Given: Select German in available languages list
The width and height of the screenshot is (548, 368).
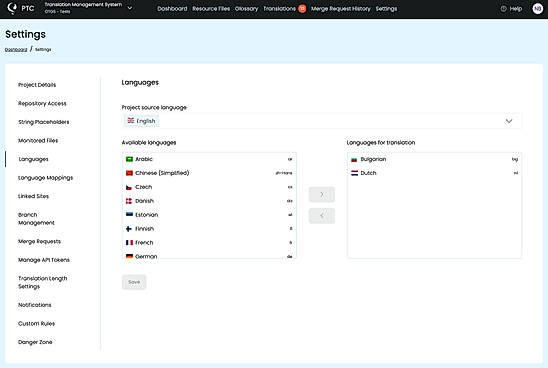Looking at the screenshot, I should pos(209,256).
